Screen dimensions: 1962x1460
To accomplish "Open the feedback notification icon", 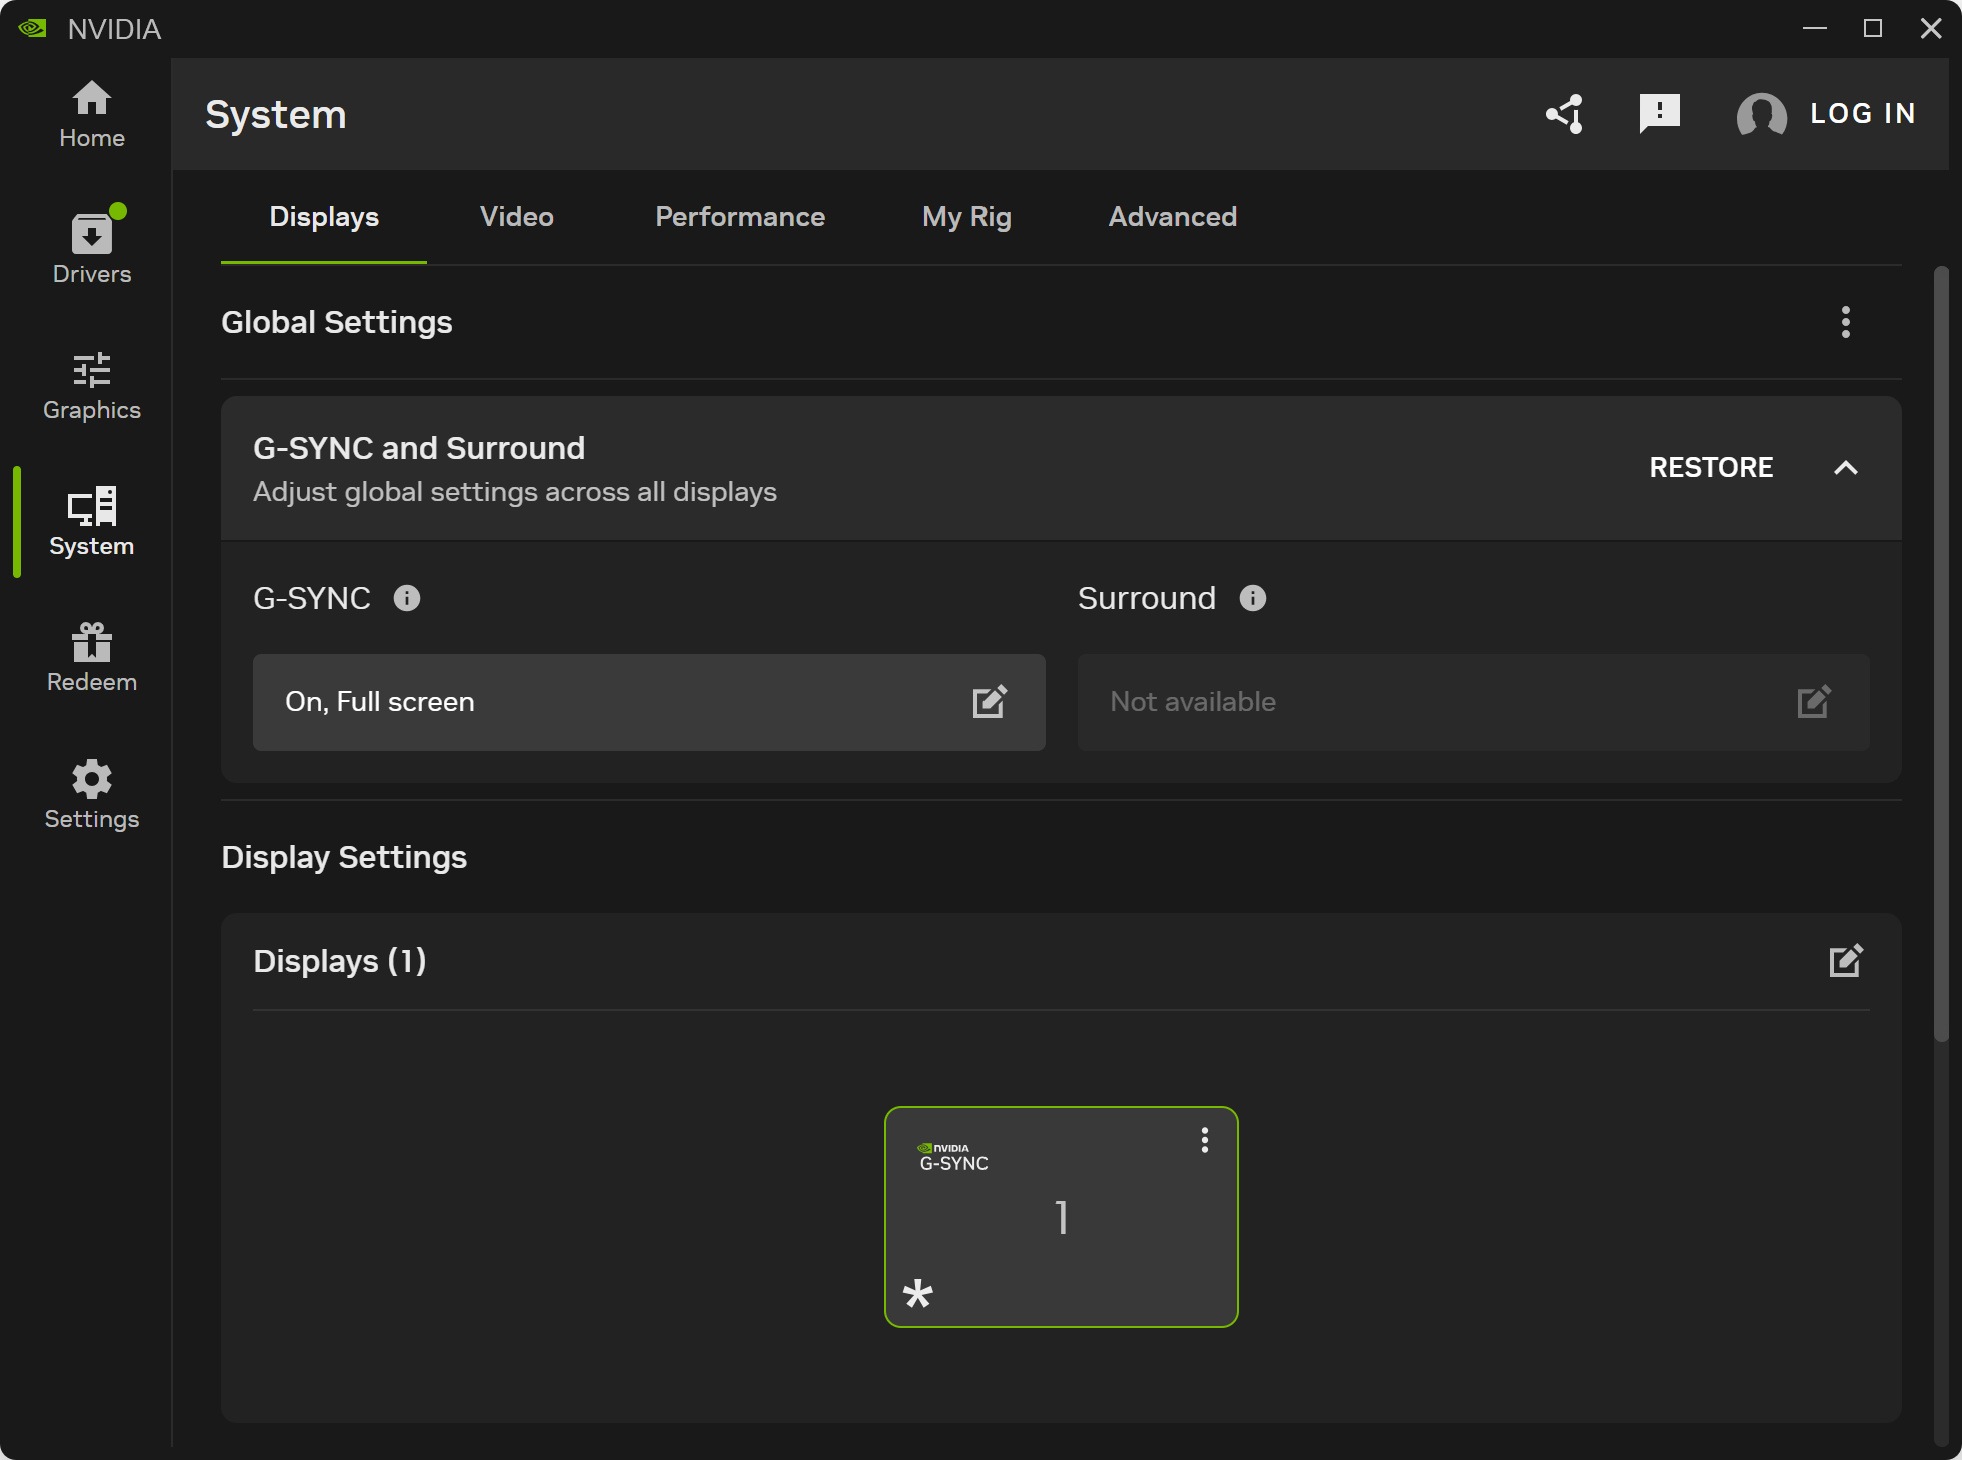I will 1660,114.
